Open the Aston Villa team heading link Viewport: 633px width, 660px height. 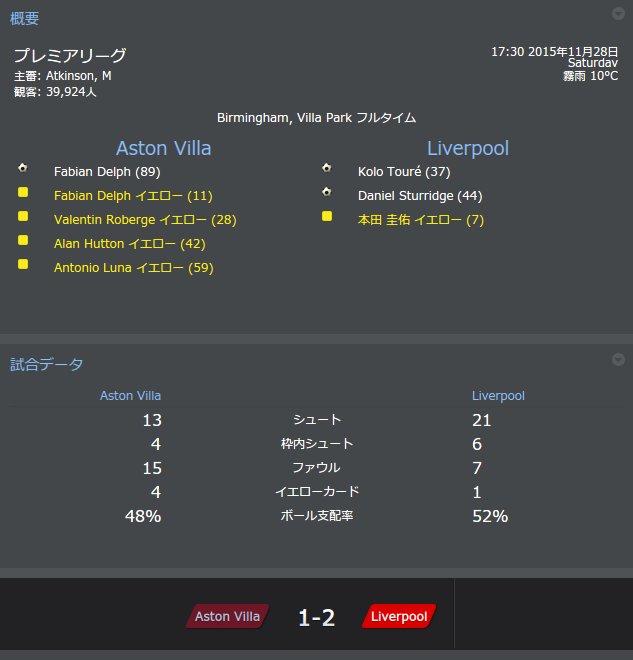click(163, 148)
